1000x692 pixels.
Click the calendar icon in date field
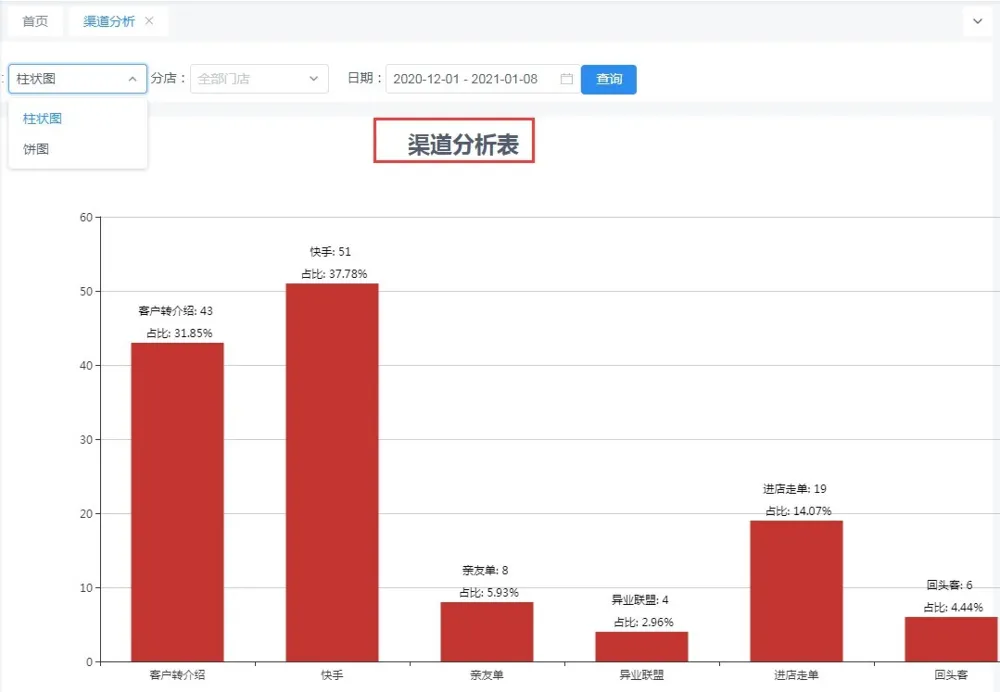pos(566,79)
